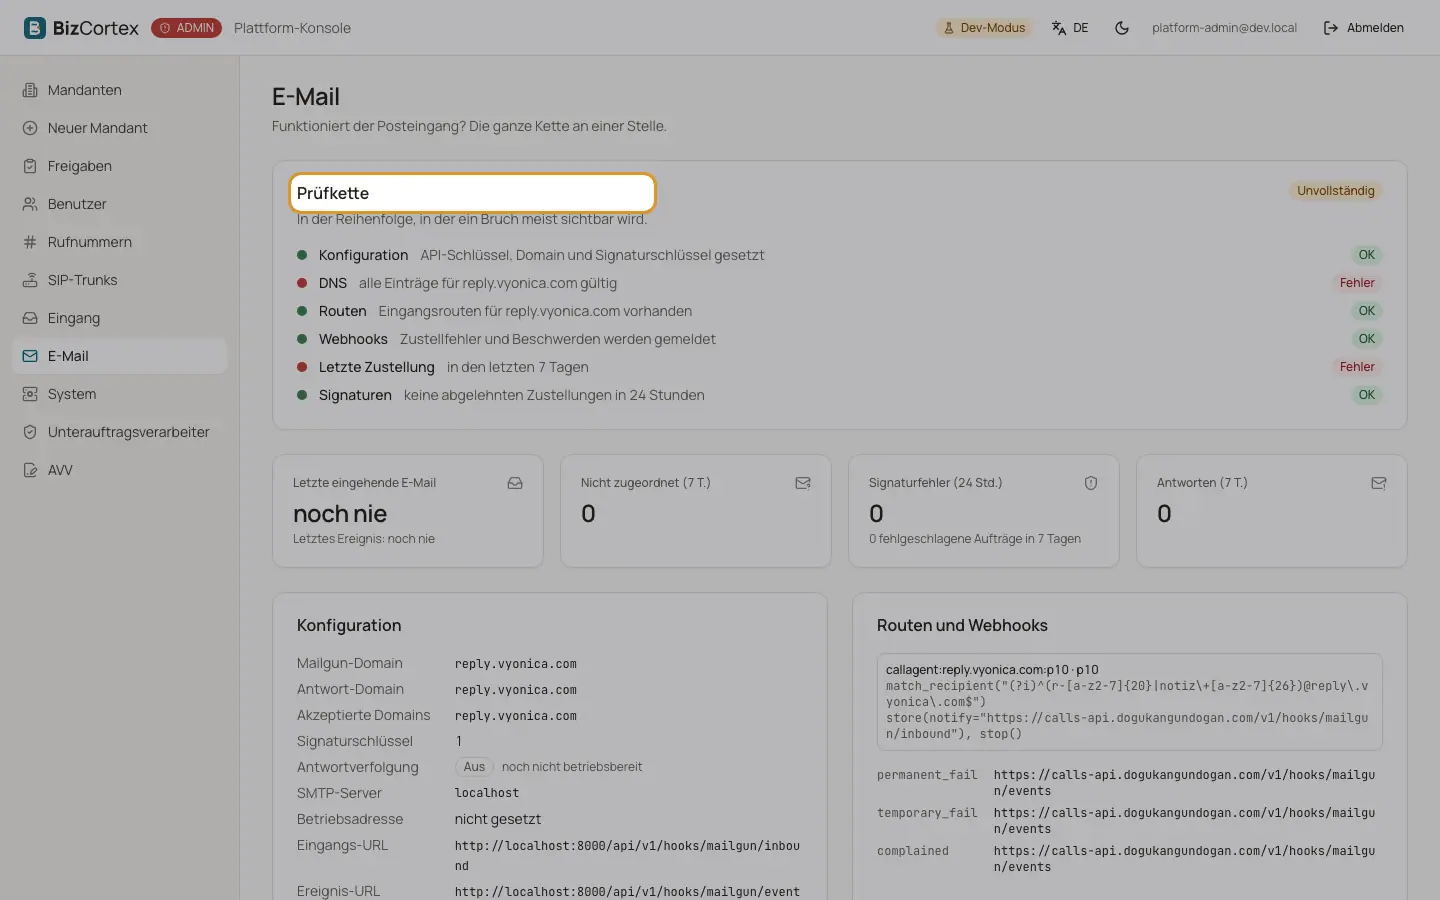Click the Abmelden button
Image resolution: width=1440 pixels, height=900 pixels.
(1363, 28)
